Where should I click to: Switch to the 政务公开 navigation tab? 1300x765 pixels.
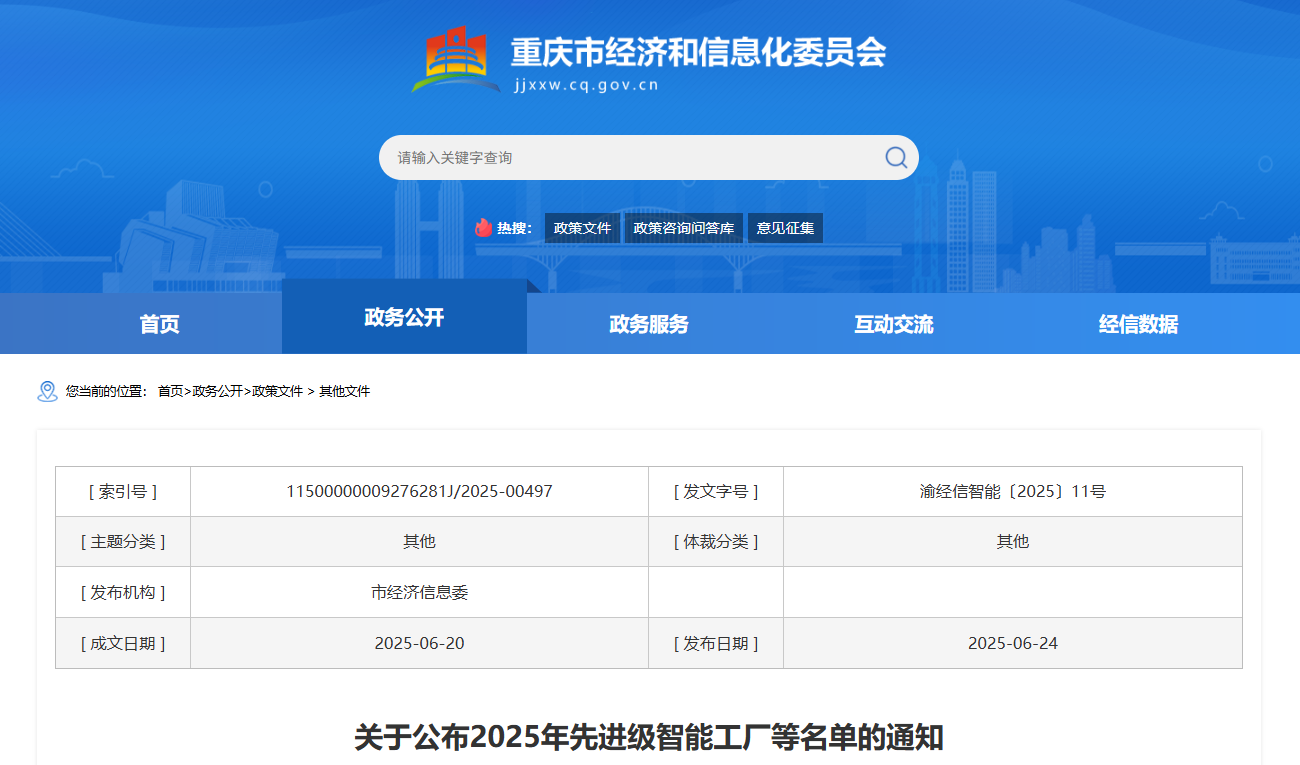(x=404, y=318)
